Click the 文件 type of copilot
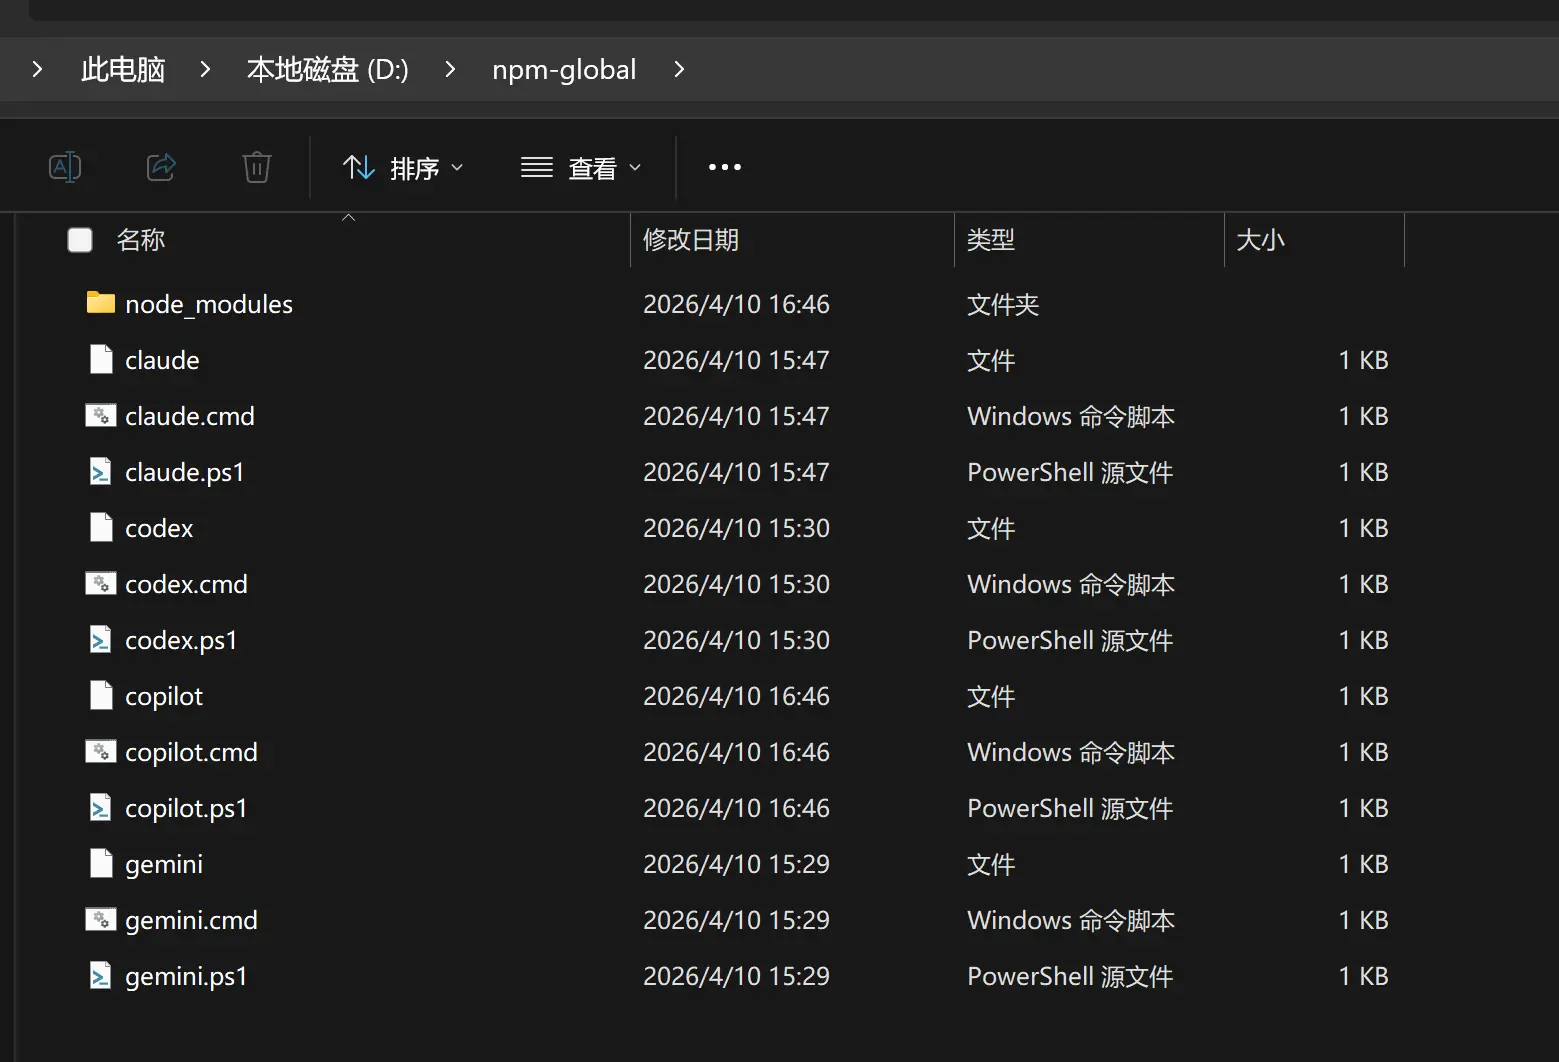 [x=991, y=696]
